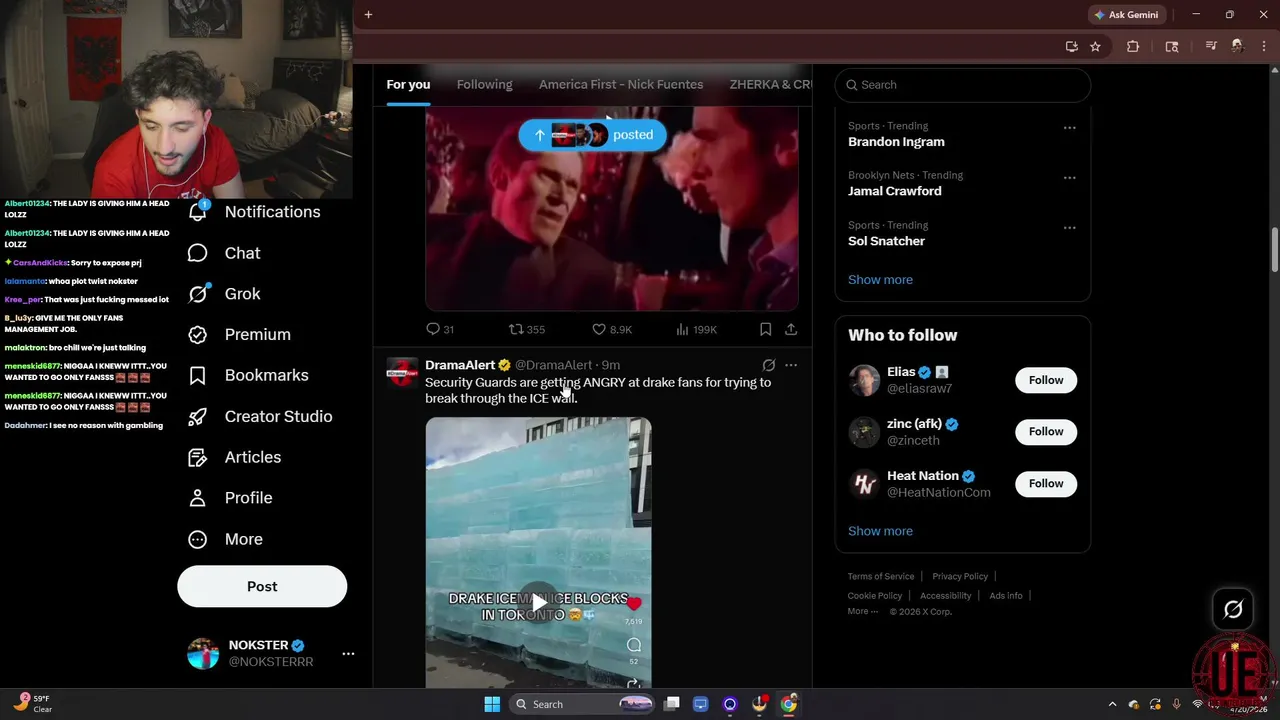Open Cookie Policy link
Viewport: 1280px width, 720px height.
click(875, 595)
